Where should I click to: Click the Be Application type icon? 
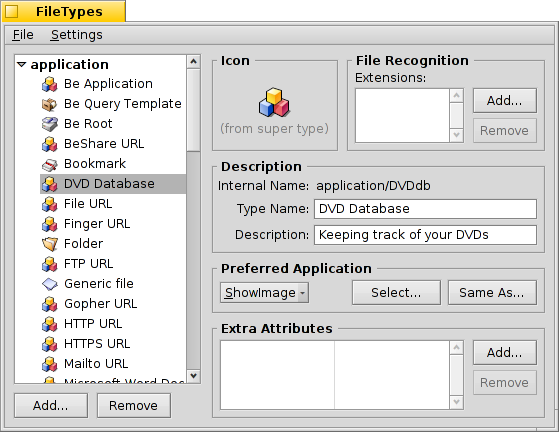click(x=50, y=84)
